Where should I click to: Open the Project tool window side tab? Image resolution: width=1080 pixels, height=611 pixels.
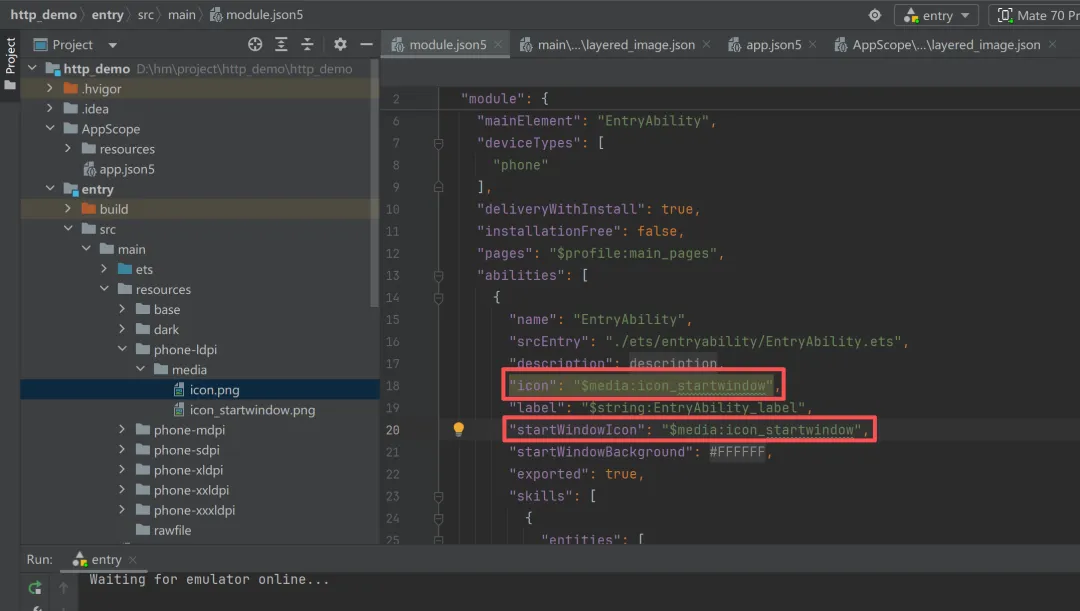pos(10,63)
